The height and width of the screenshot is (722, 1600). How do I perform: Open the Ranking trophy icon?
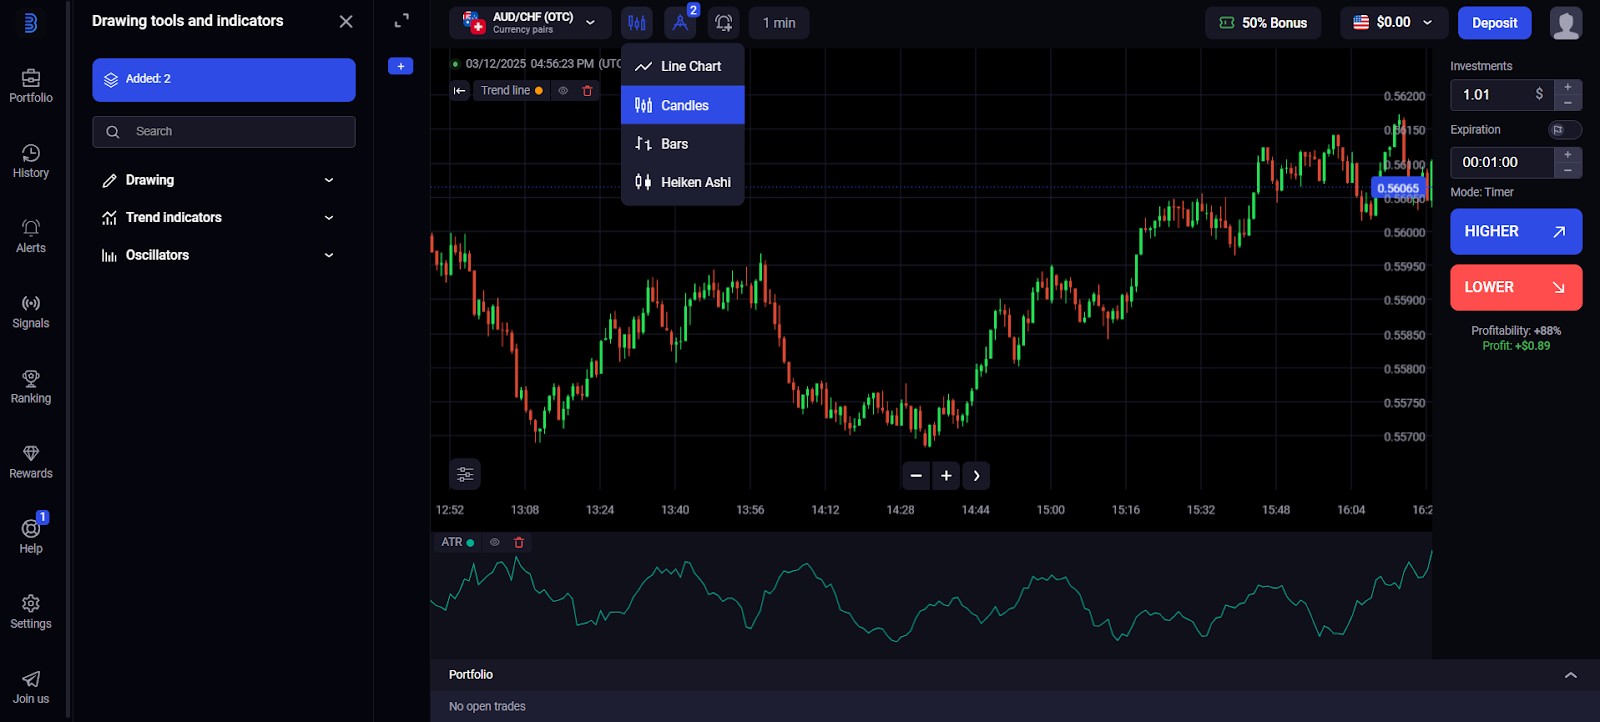pos(31,378)
